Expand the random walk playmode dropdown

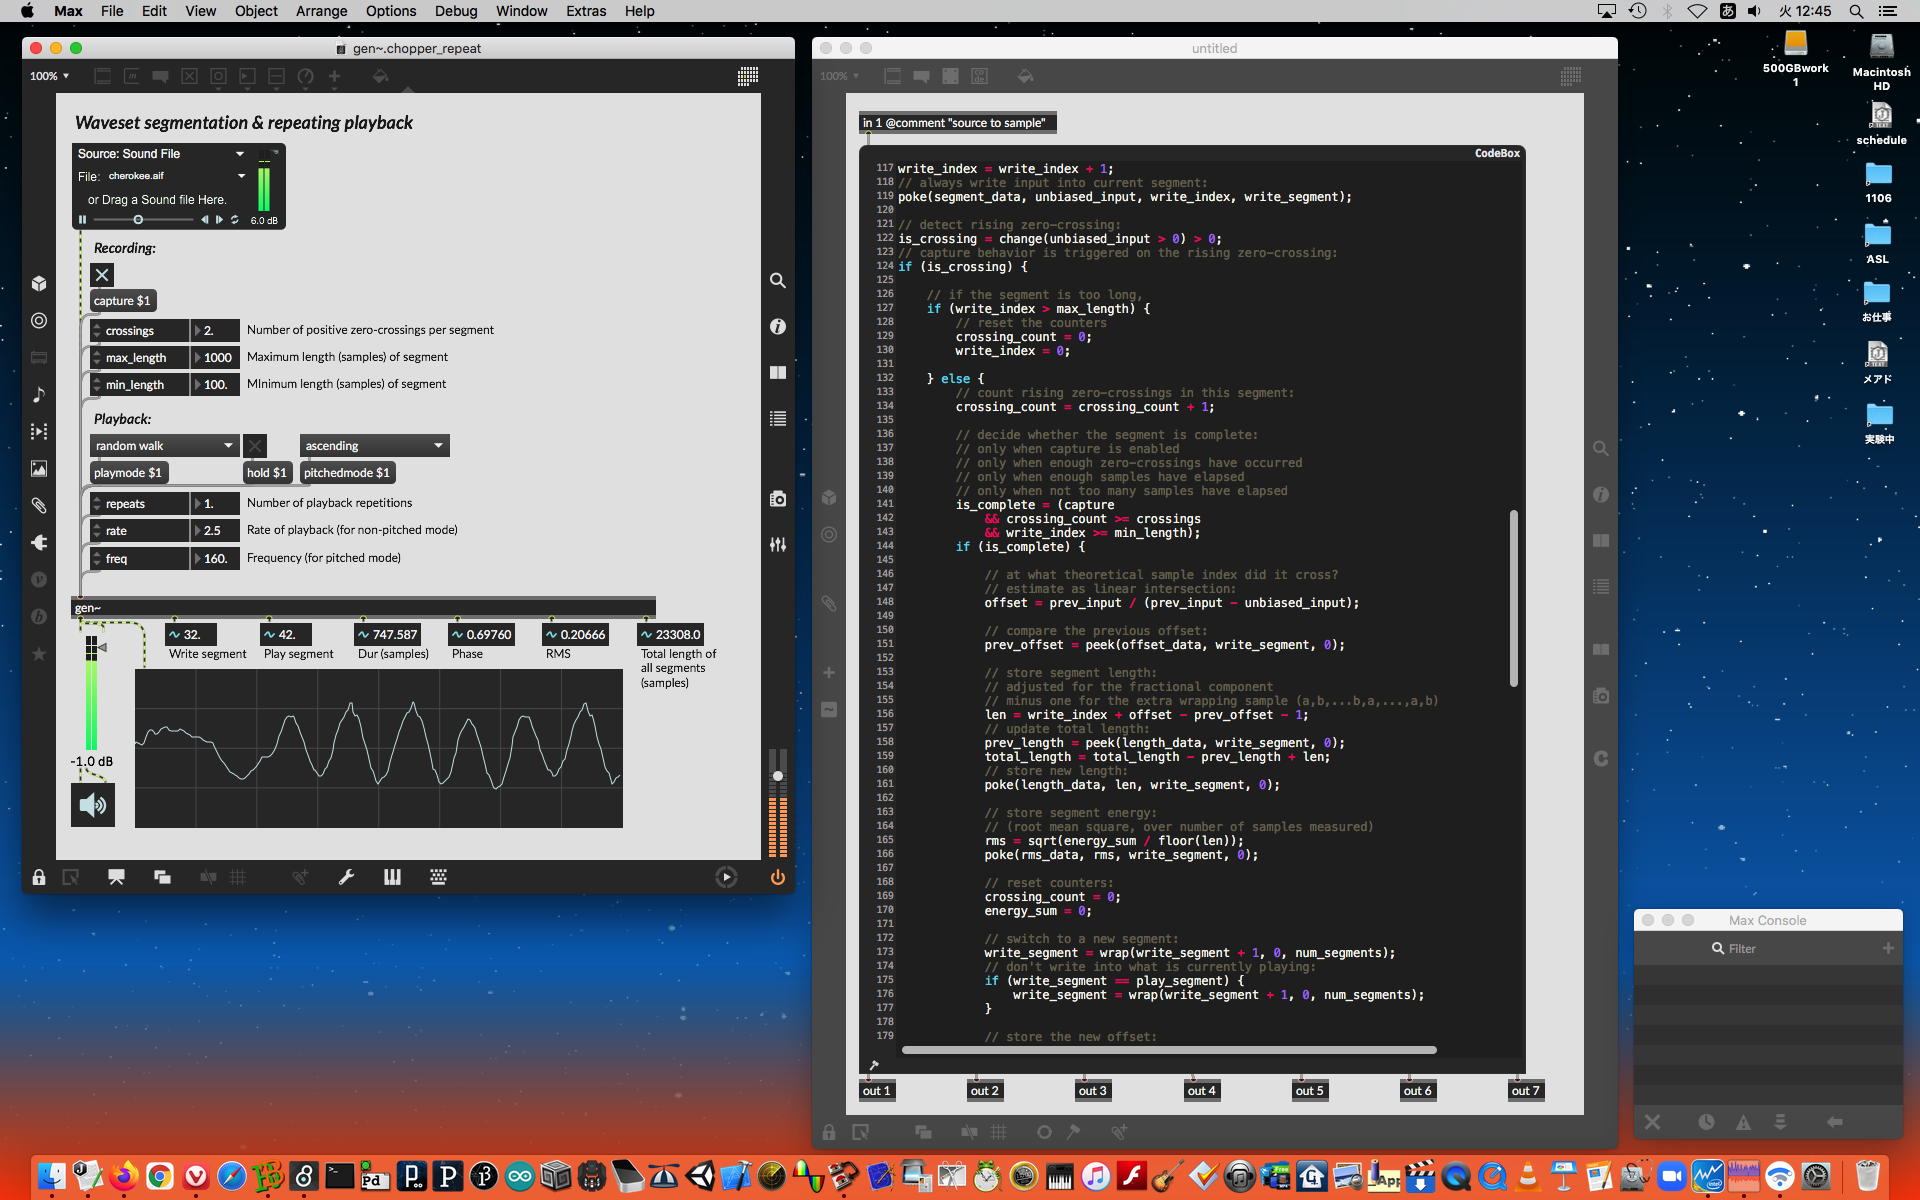(164, 446)
